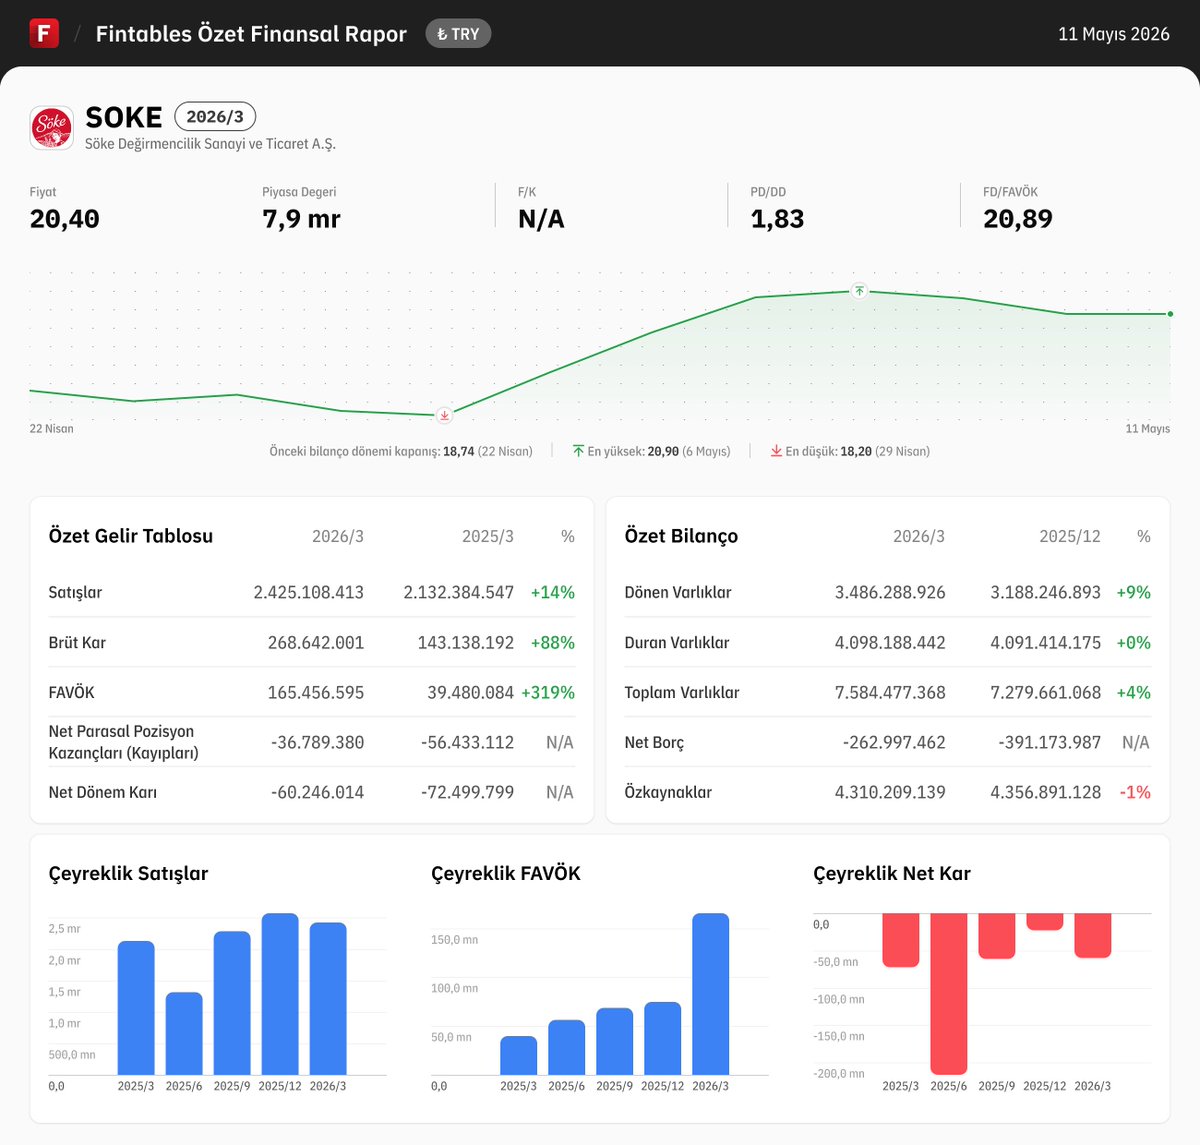Click the 2025/12 red bar in Çeyreklik Net Kar
Viewport: 1200px width, 1145px height.
[x=1045, y=922]
